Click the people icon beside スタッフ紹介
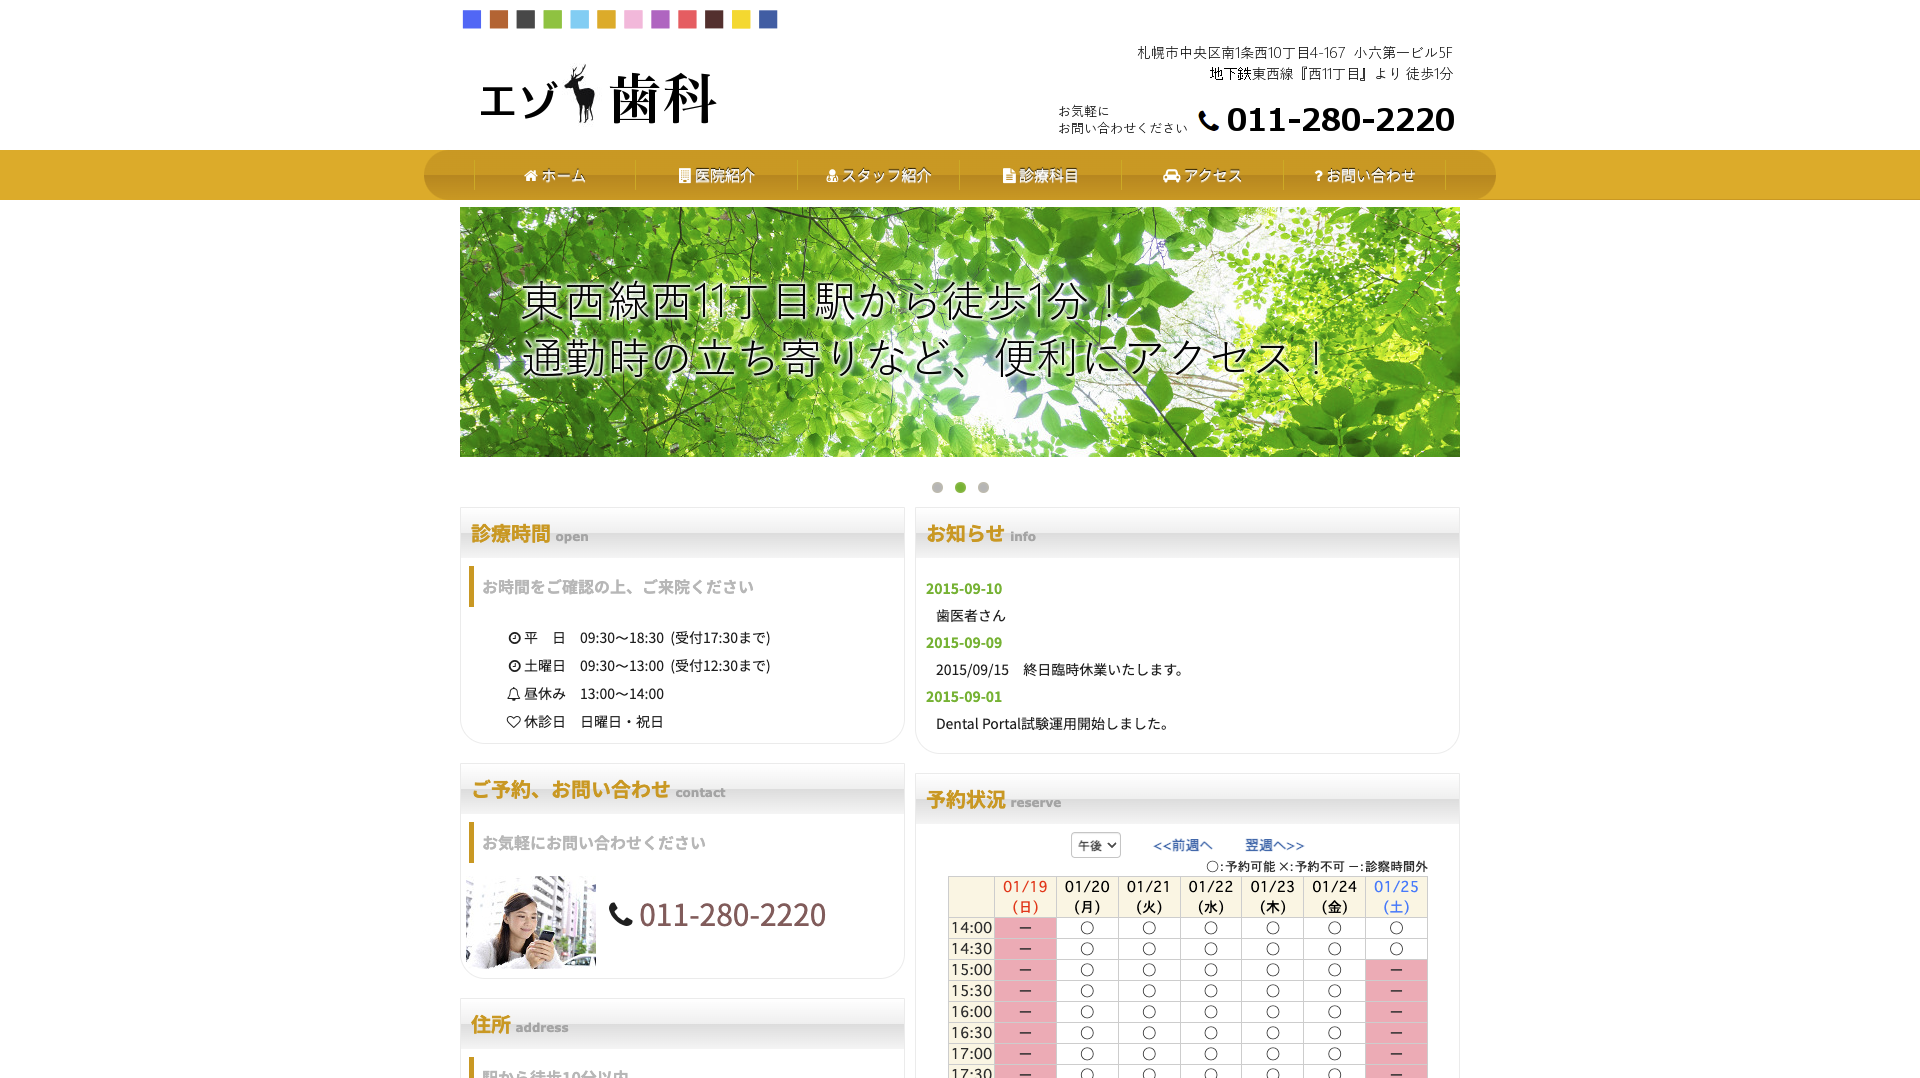The width and height of the screenshot is (1920, 1078). click(x=834, y=175)
